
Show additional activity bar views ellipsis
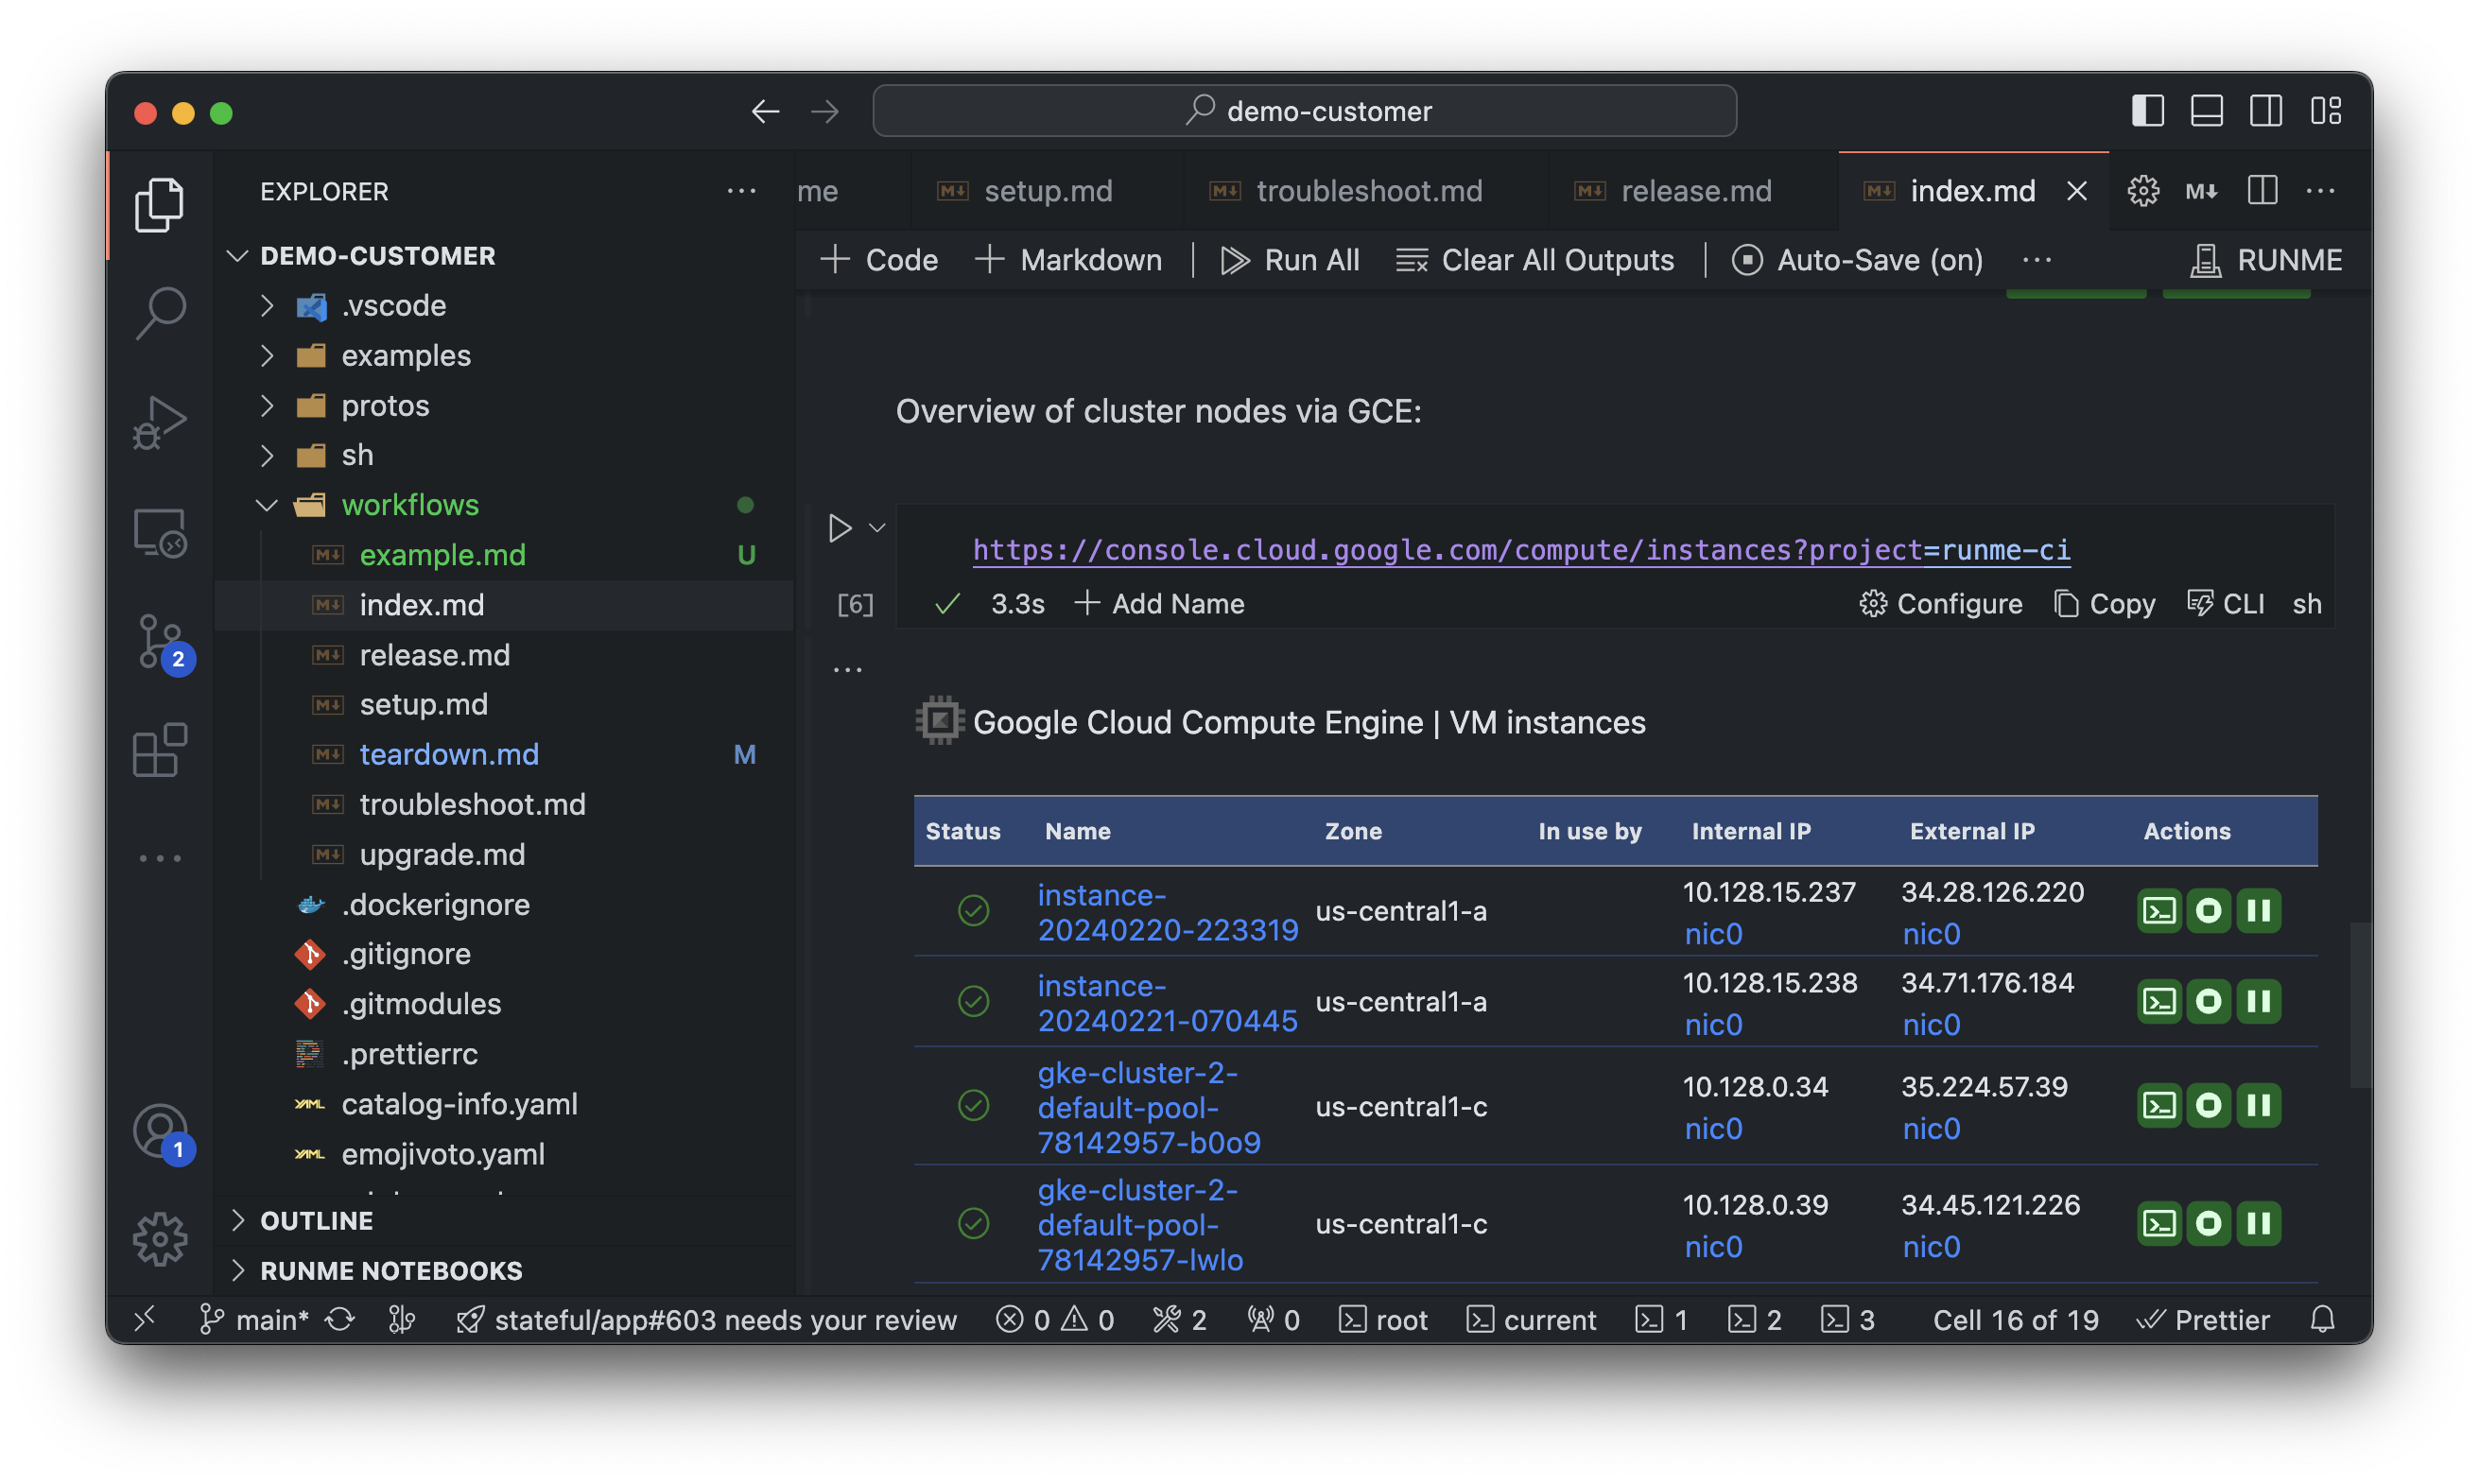coord(160,858)
